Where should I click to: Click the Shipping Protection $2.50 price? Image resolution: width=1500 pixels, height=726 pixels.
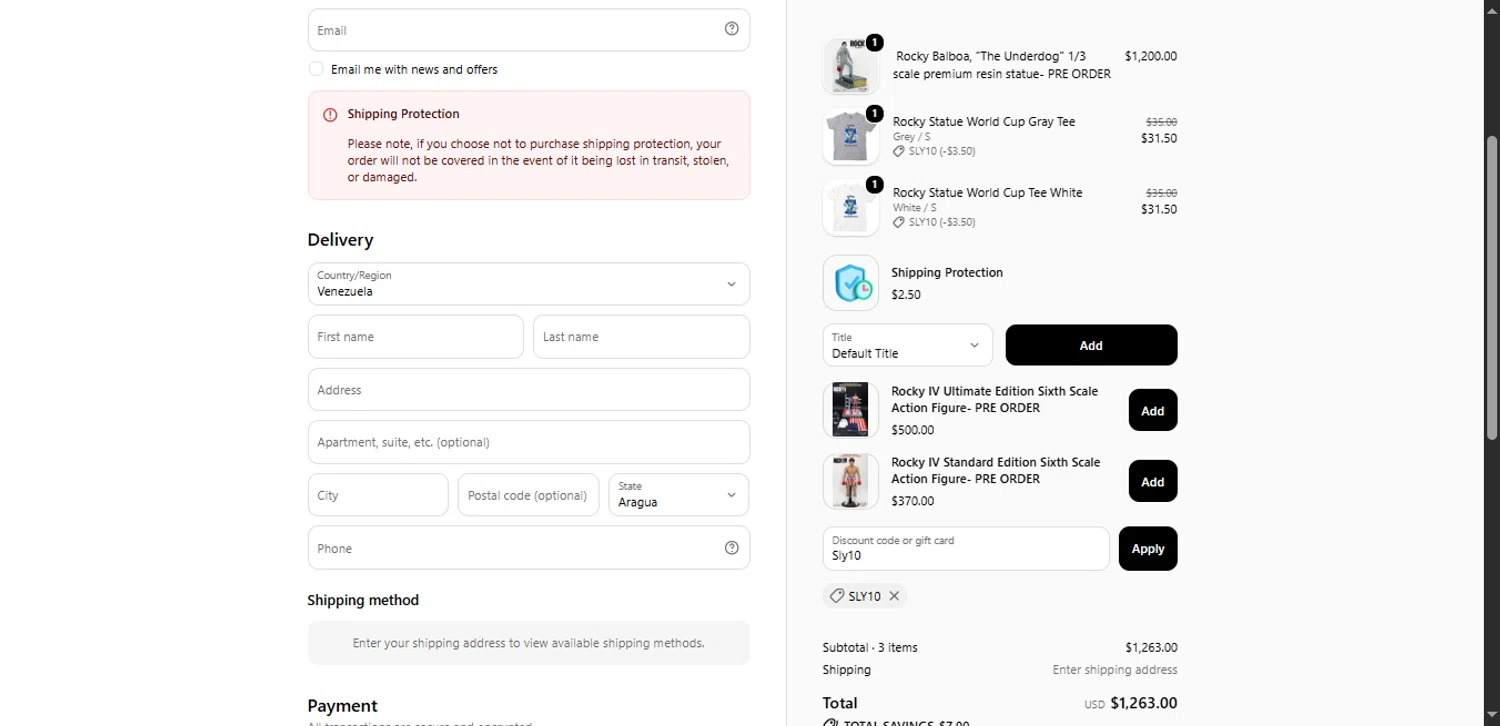pos(906,295)
